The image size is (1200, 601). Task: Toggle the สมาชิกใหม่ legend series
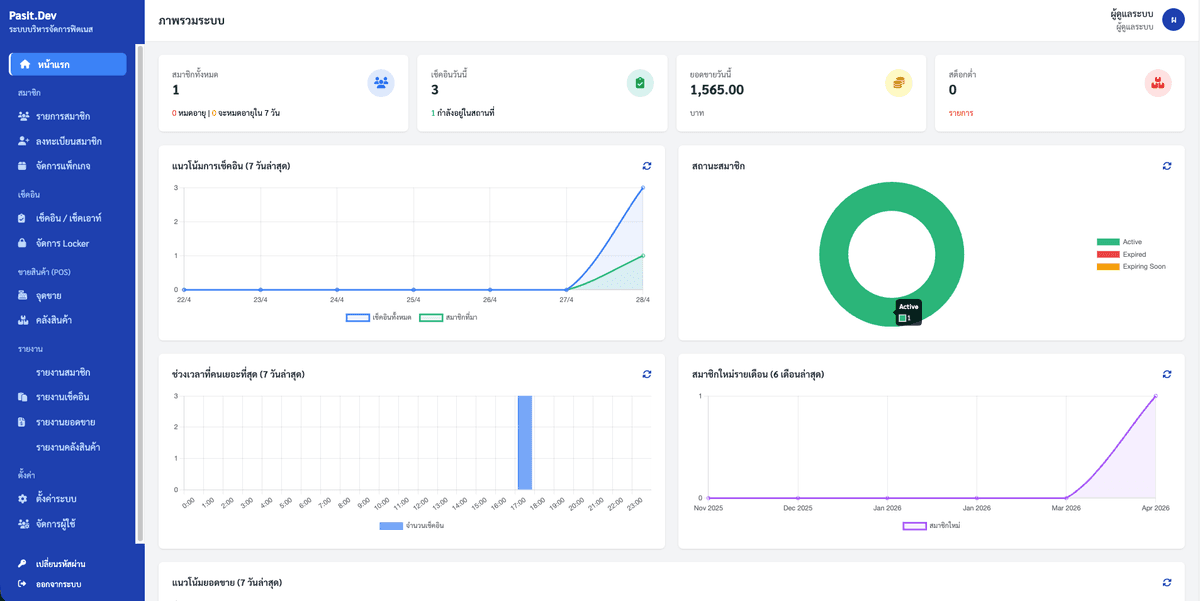click(x=931, y=526)
